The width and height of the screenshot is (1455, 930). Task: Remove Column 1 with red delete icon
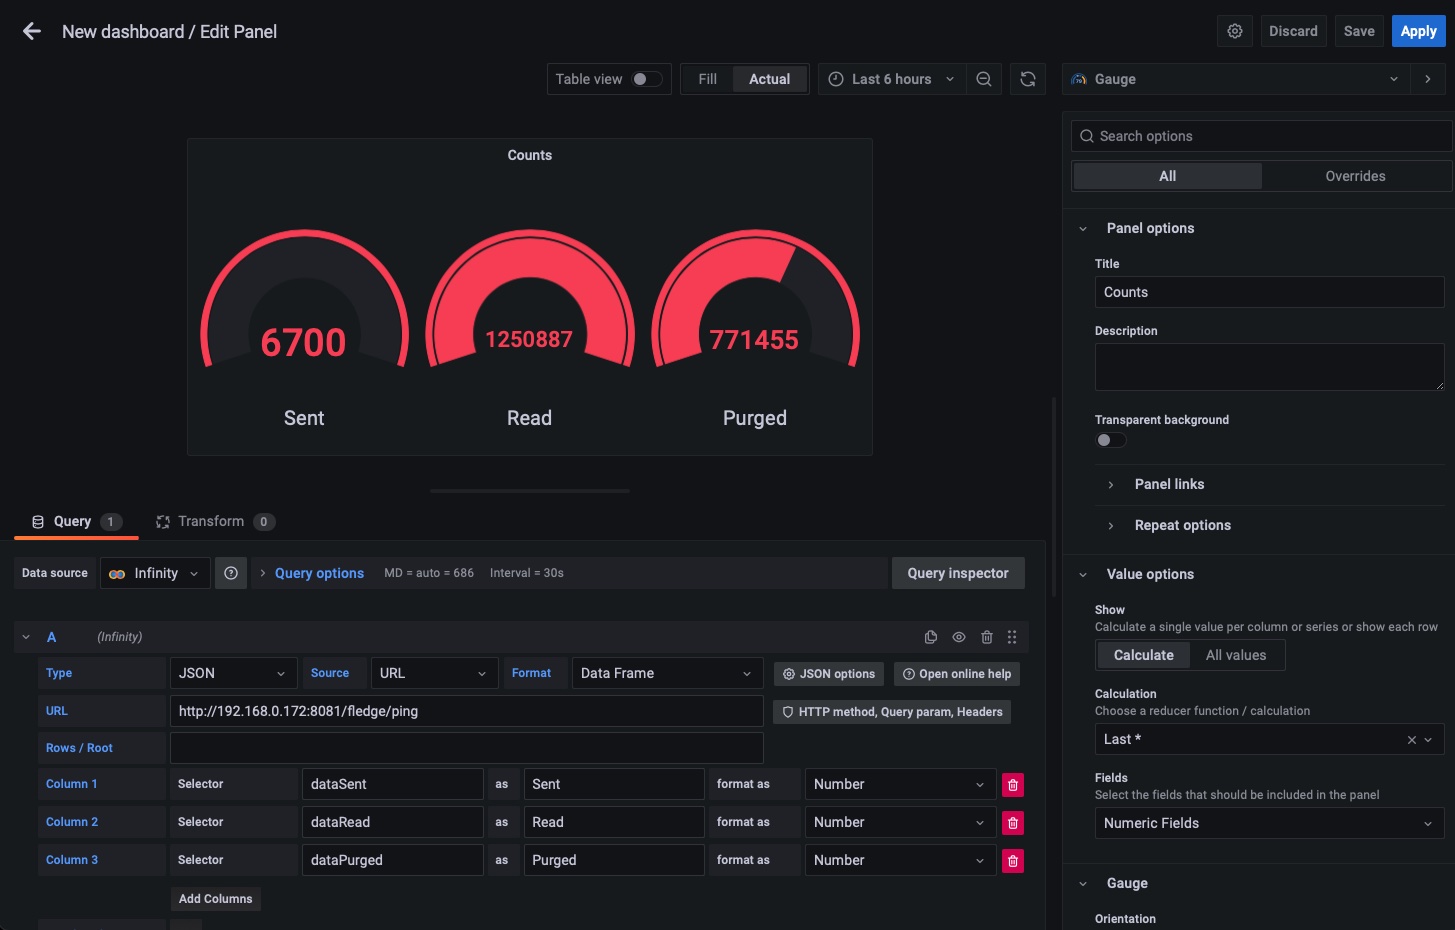1013,785
